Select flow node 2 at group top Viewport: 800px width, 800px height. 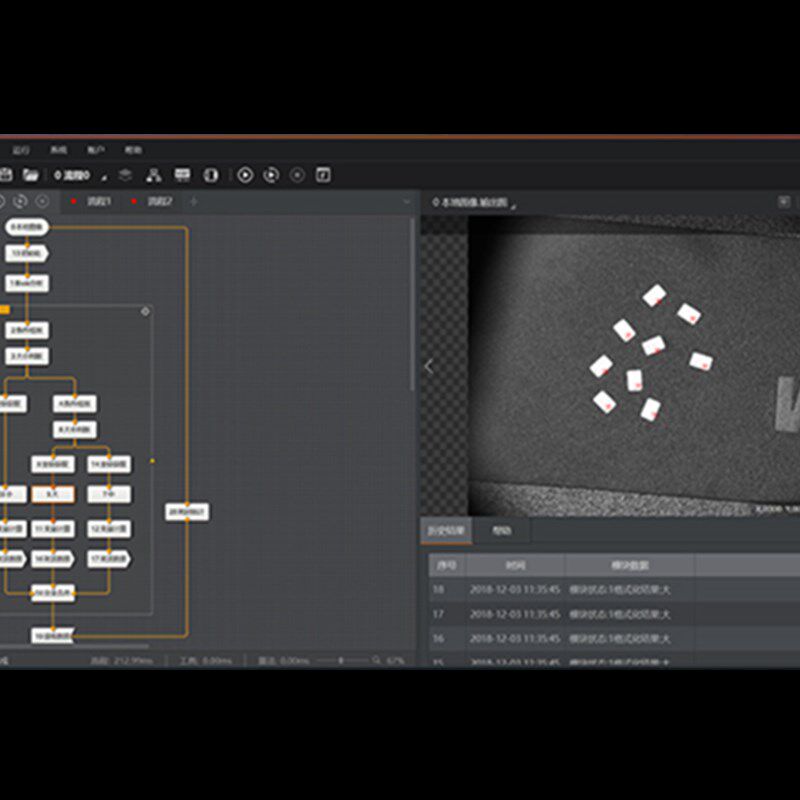coord(27,330)
